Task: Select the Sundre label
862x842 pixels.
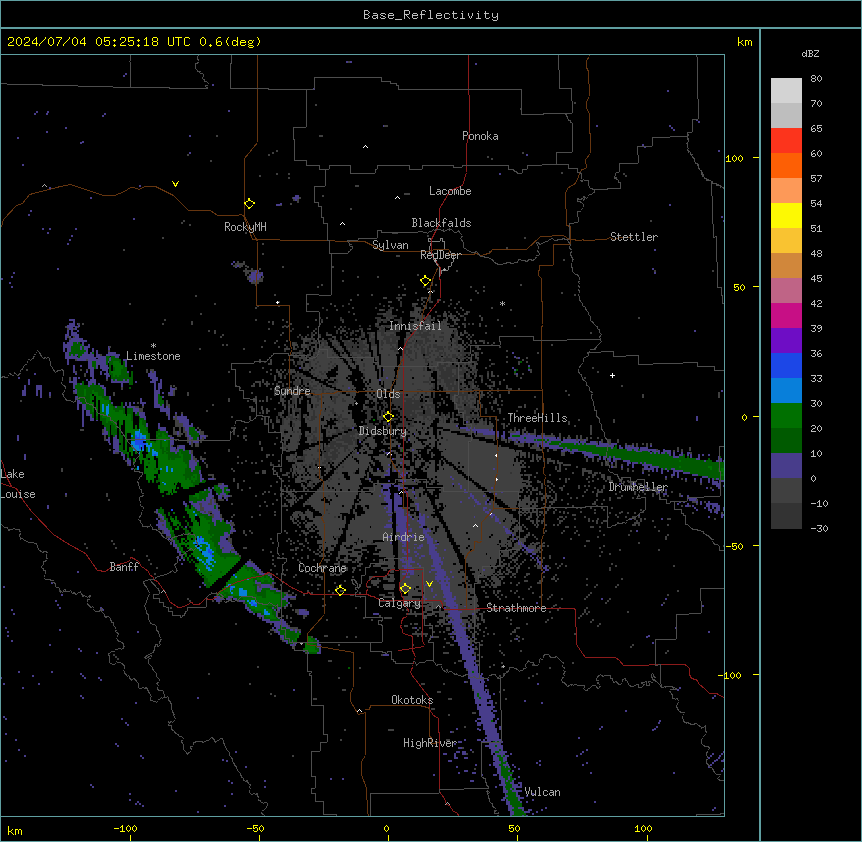Action: (292, 391)
